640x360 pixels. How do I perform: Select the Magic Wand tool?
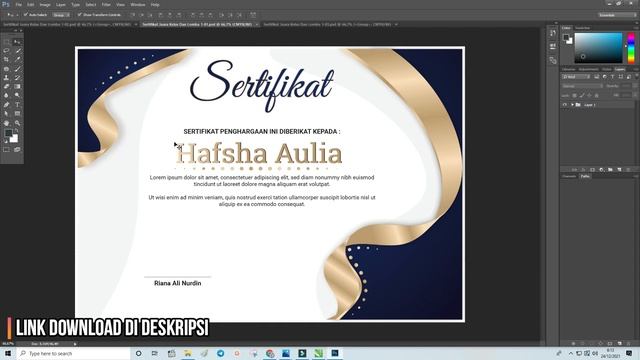pyautogui.click(x=17, y=51)
